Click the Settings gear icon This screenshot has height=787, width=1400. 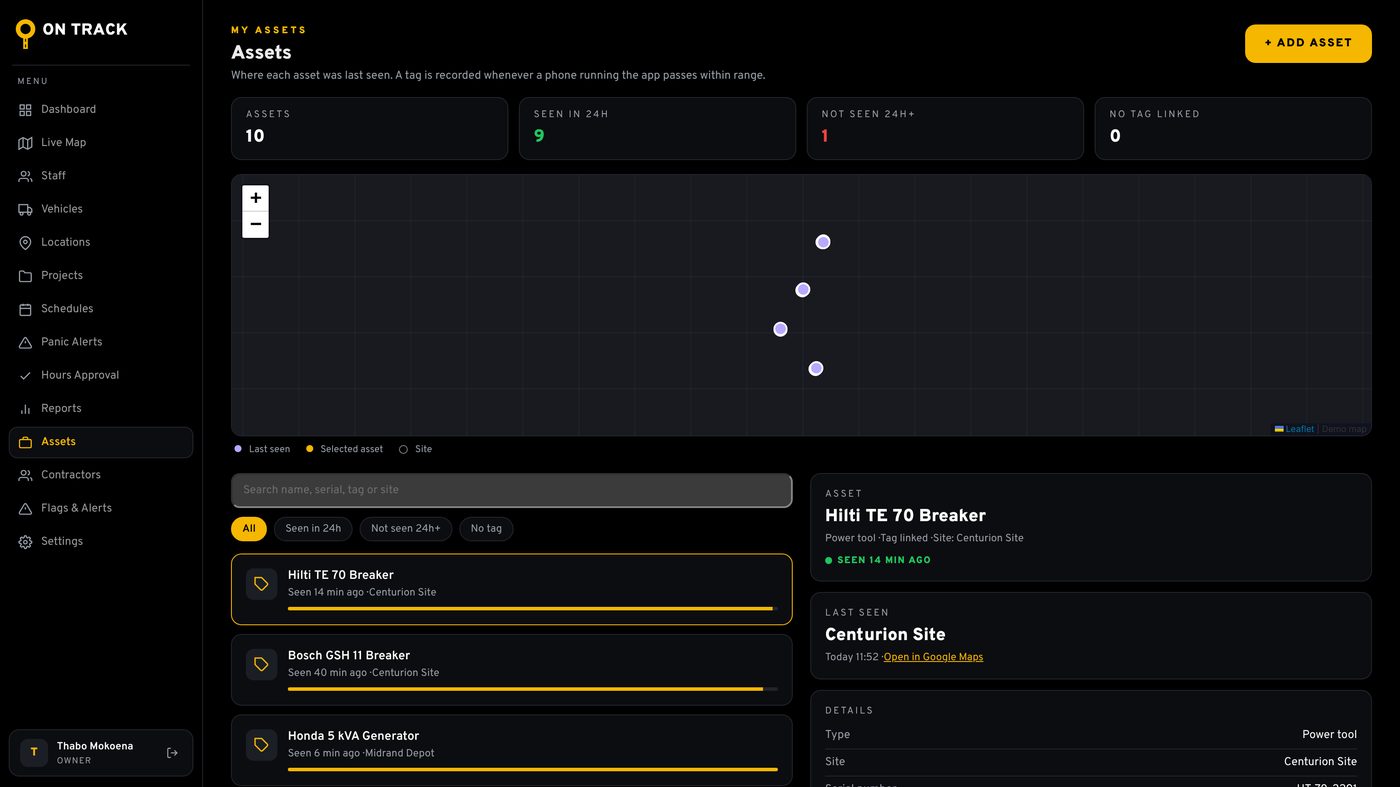(x=25, y=542)
